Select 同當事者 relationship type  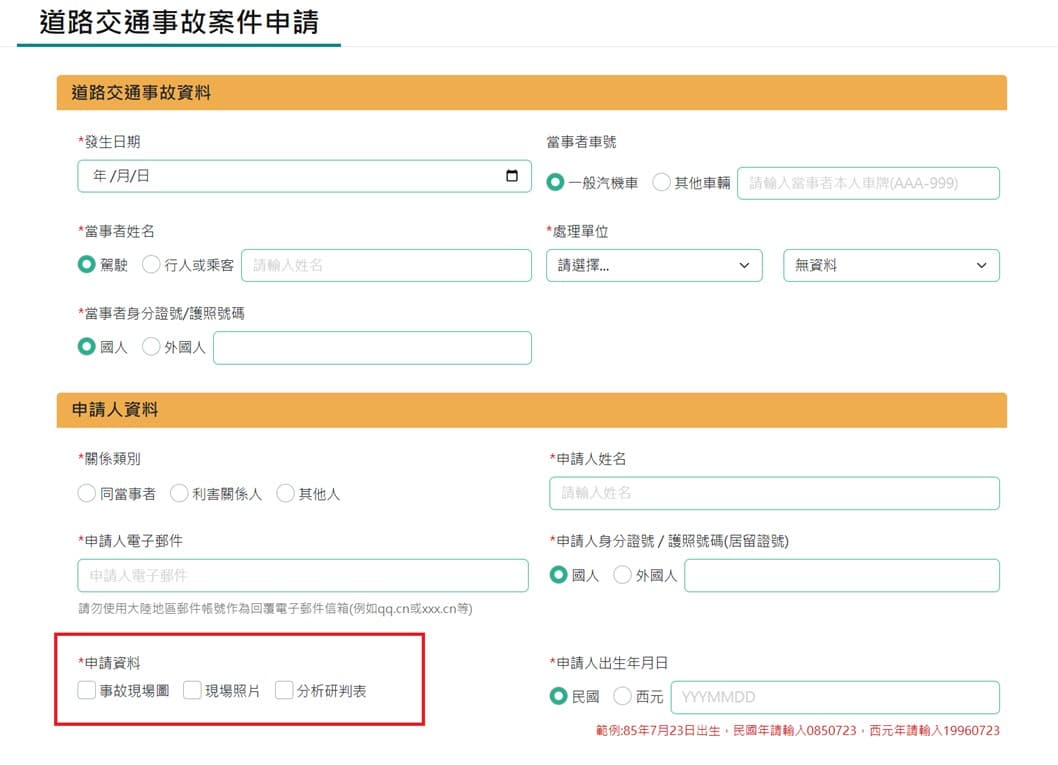[x=87, y=494]
